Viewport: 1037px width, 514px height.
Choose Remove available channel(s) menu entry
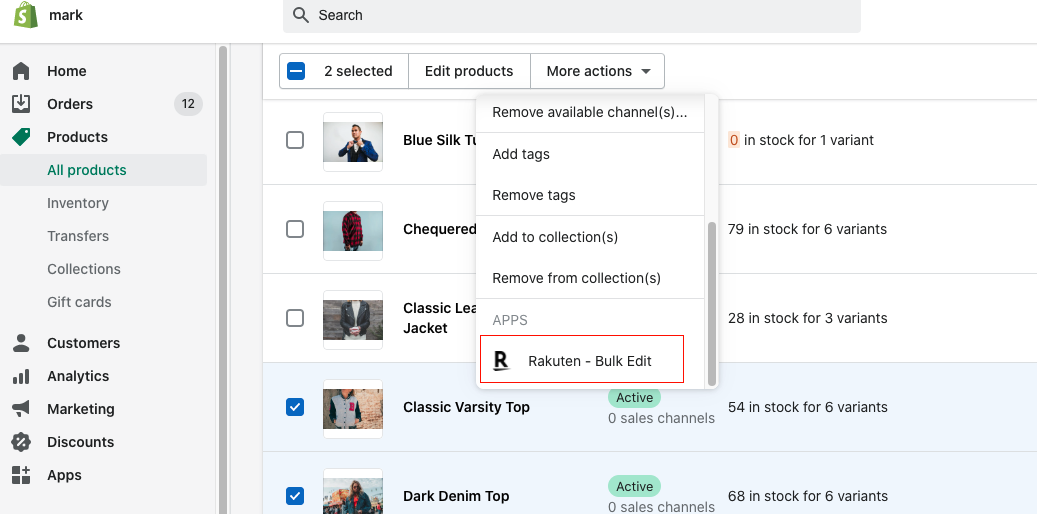pos(590,112)
